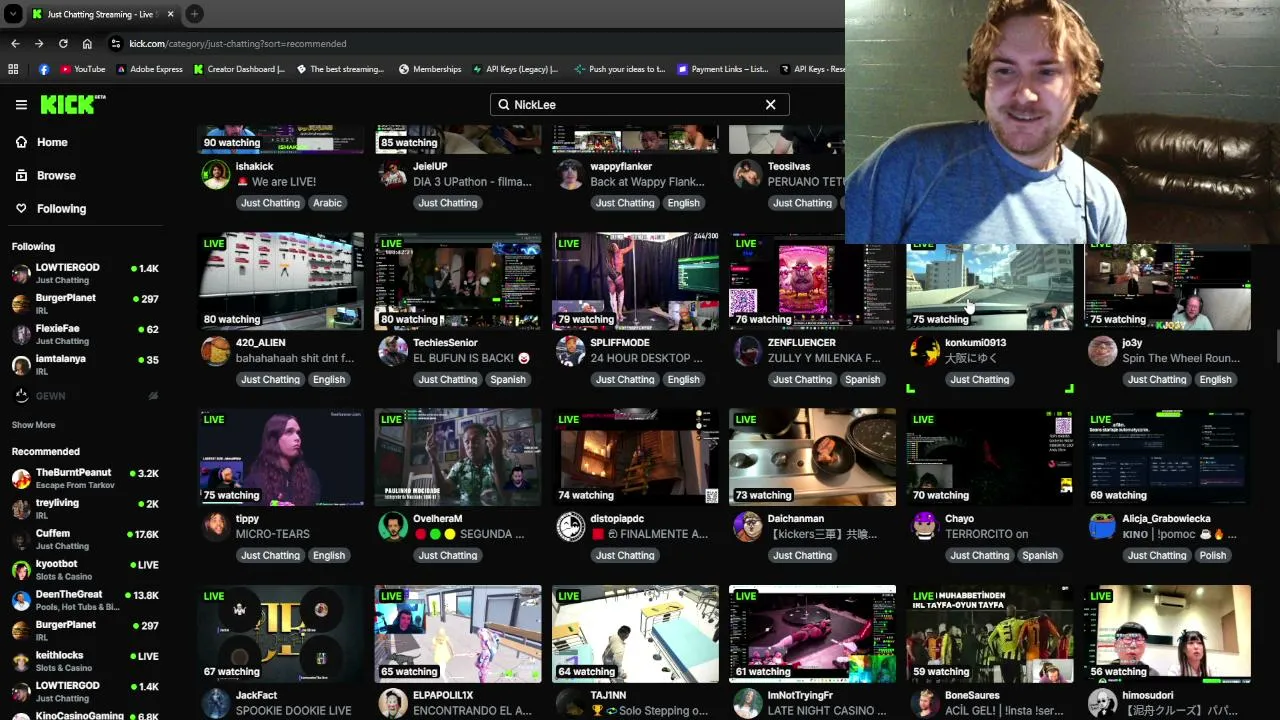This screenshot has width=1280, height=720.
Task: View site information beside the URL
Action: (x=116, y=43)
